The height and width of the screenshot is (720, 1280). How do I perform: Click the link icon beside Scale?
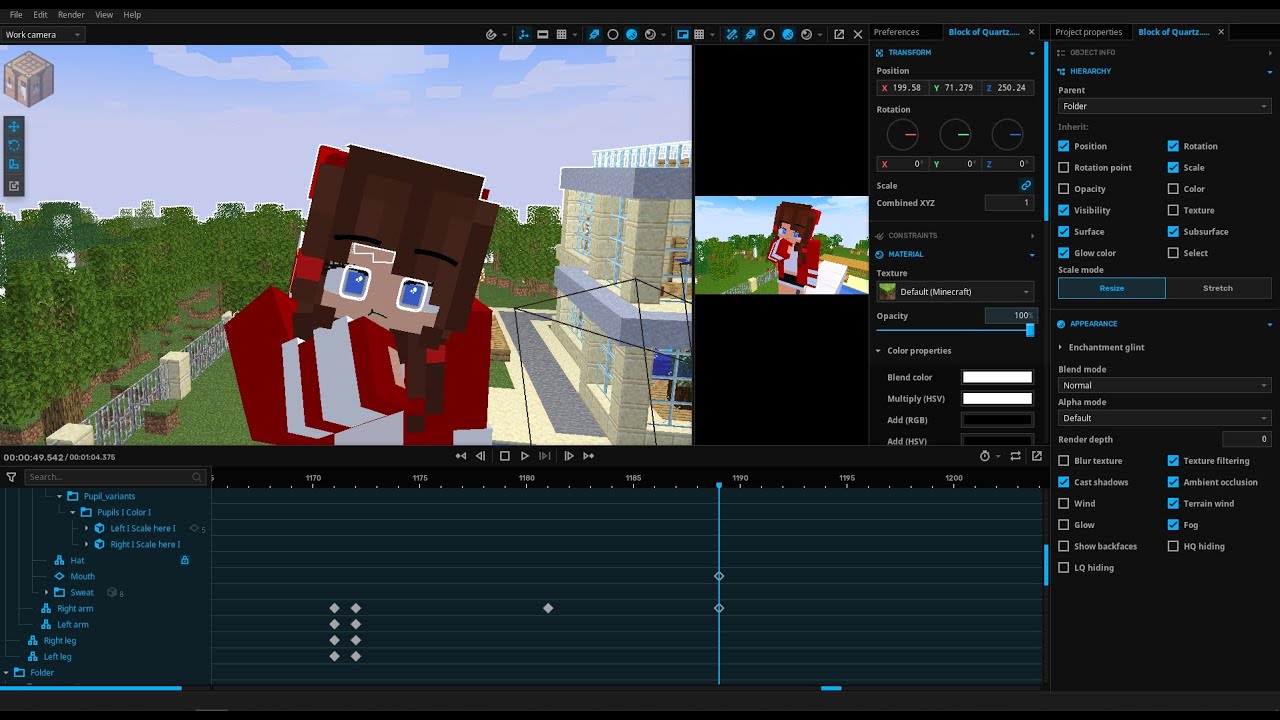(1026, 185)
